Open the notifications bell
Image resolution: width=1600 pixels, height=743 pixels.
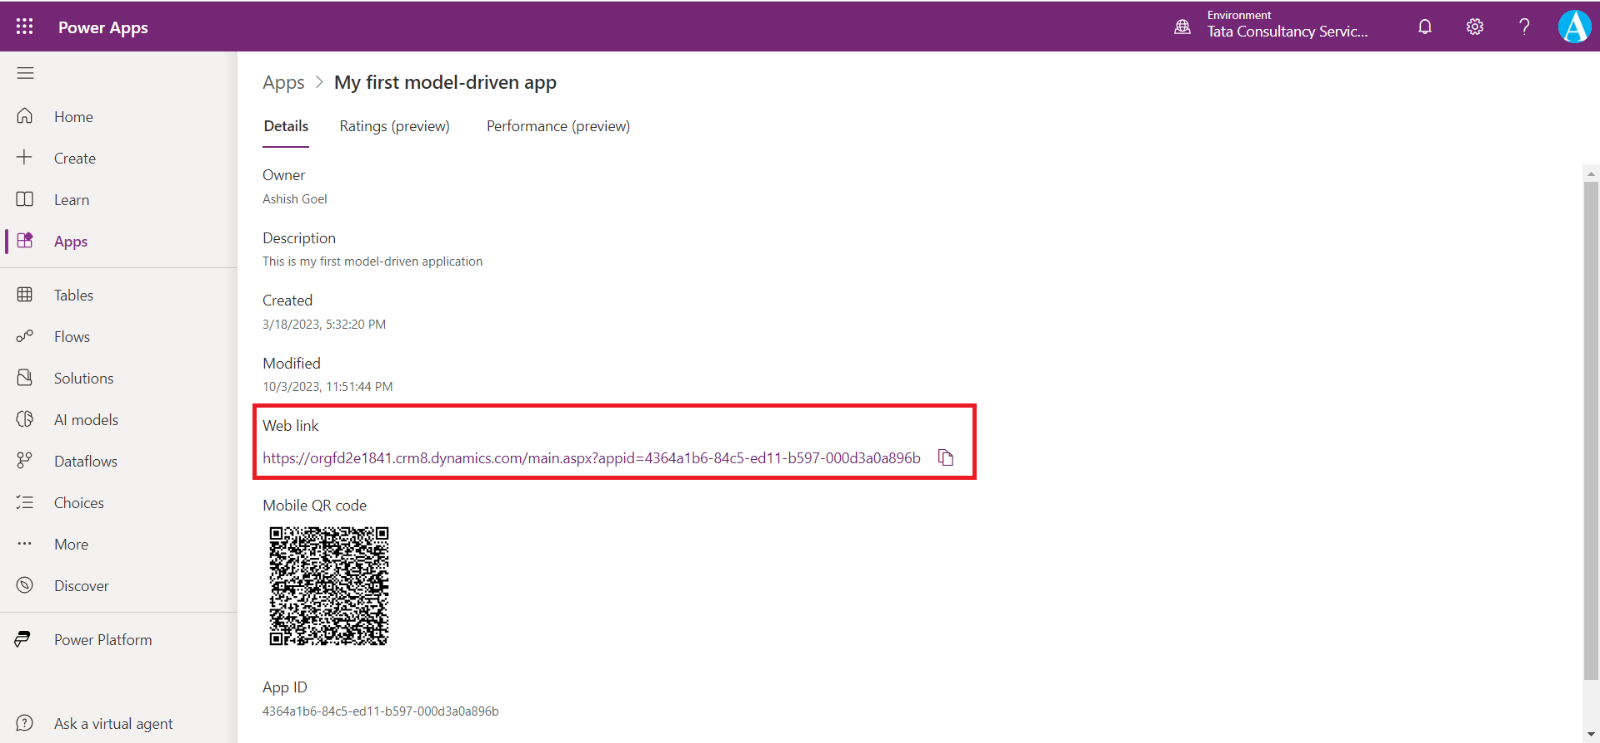click(x=1425, y=27)
